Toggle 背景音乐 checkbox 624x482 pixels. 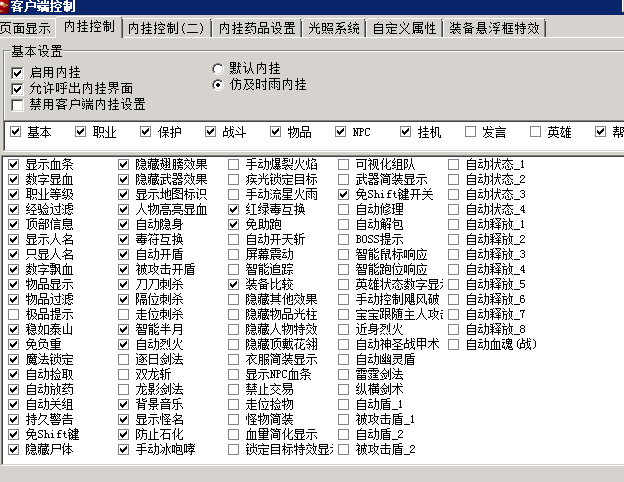123,404
